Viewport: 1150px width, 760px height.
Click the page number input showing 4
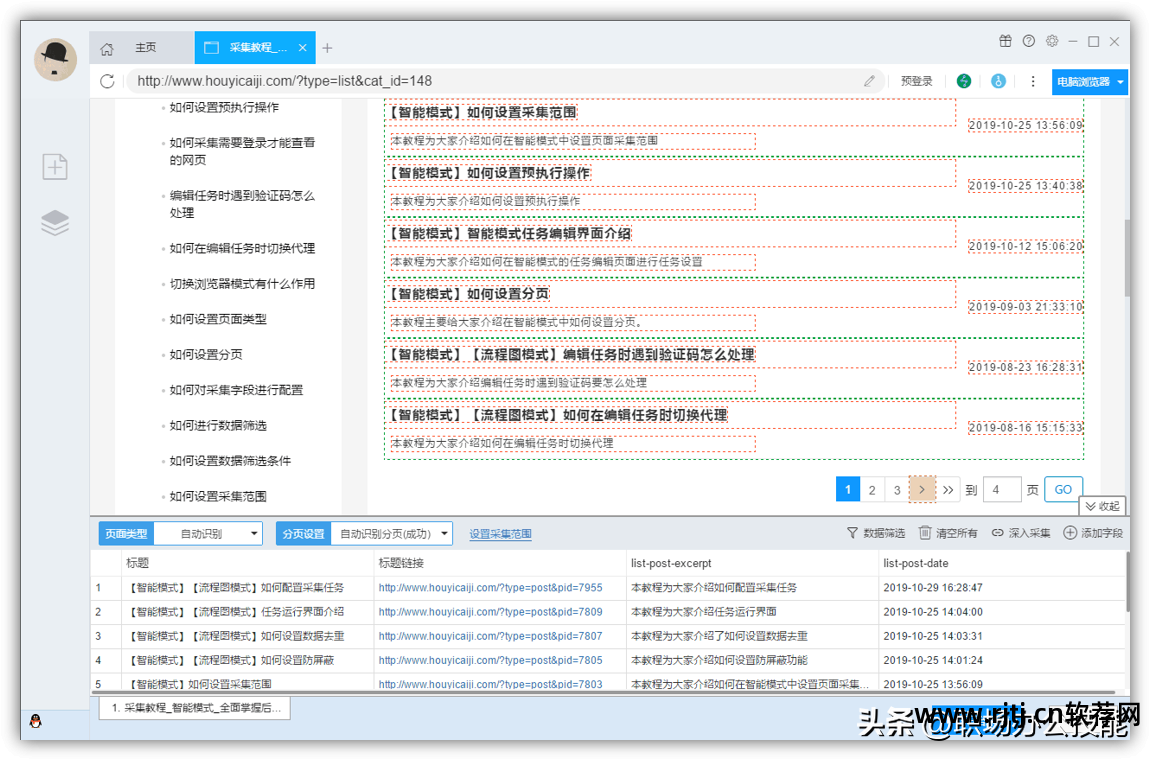coord(1002,489)
